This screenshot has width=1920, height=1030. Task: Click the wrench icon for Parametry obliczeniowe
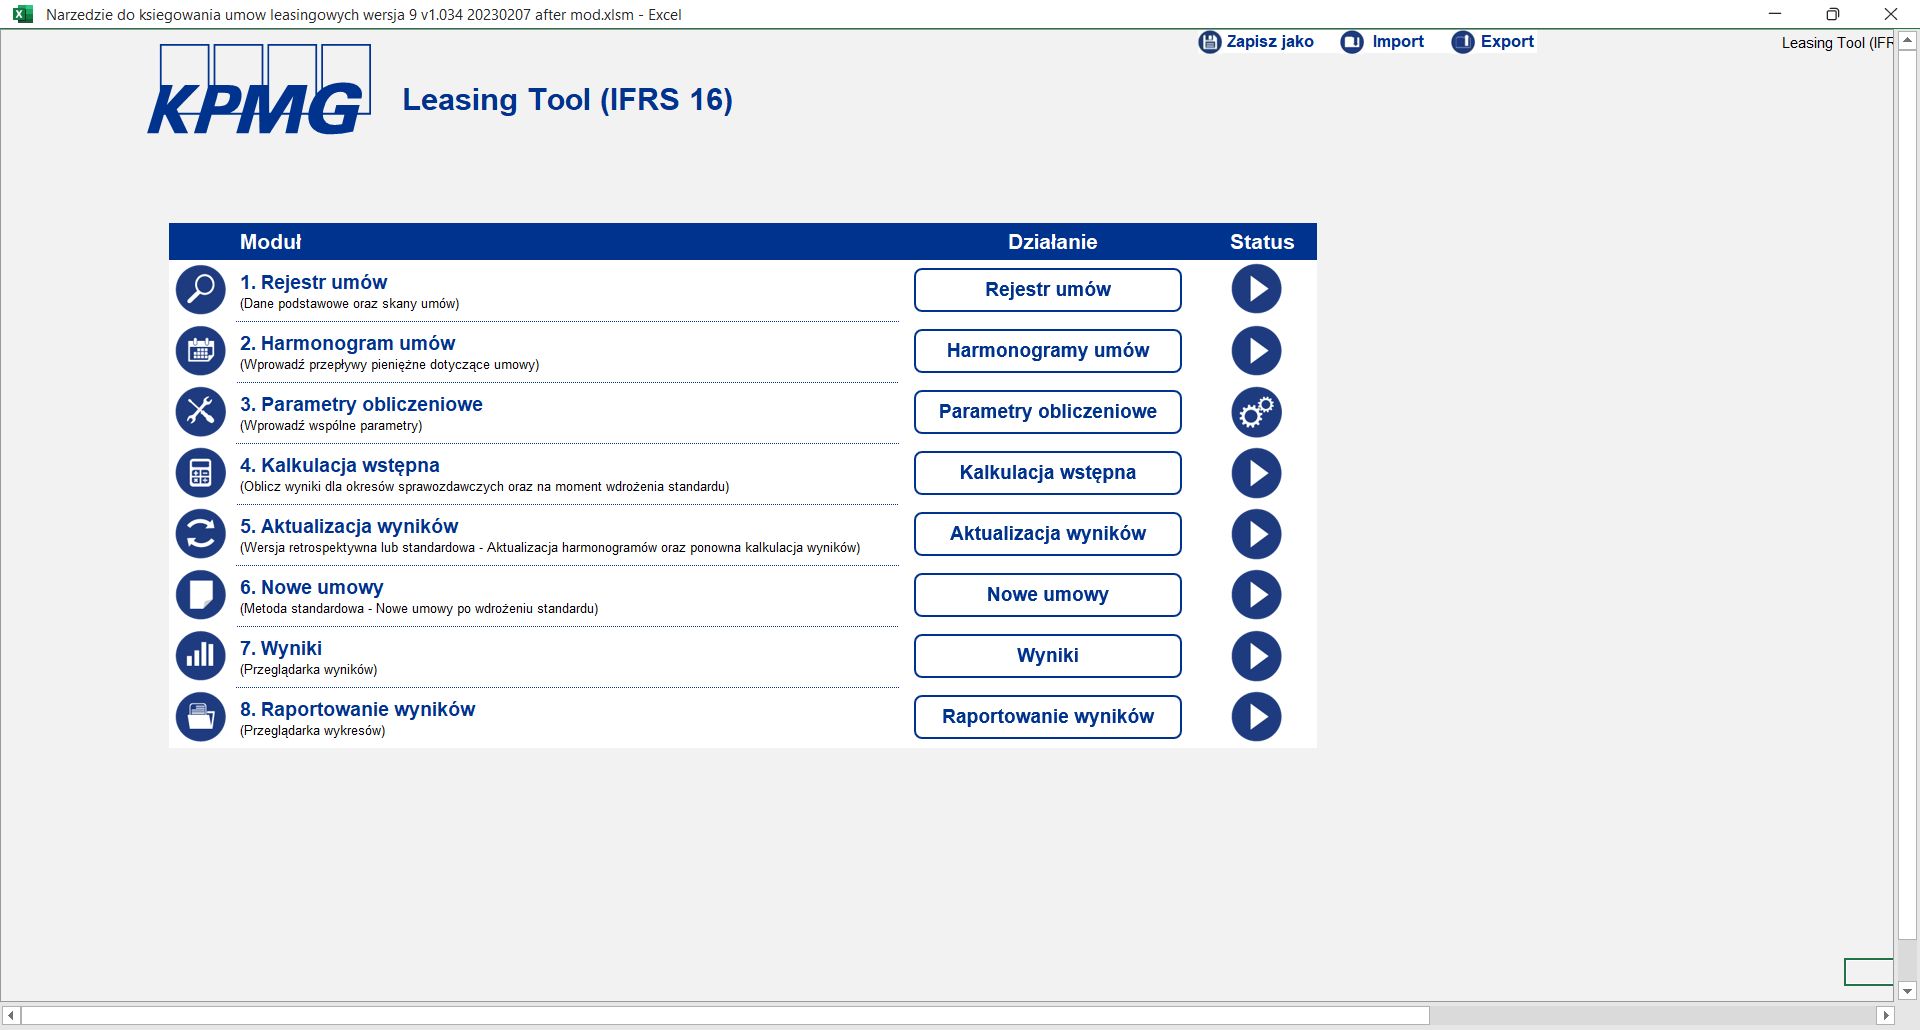tap(201, 412)
